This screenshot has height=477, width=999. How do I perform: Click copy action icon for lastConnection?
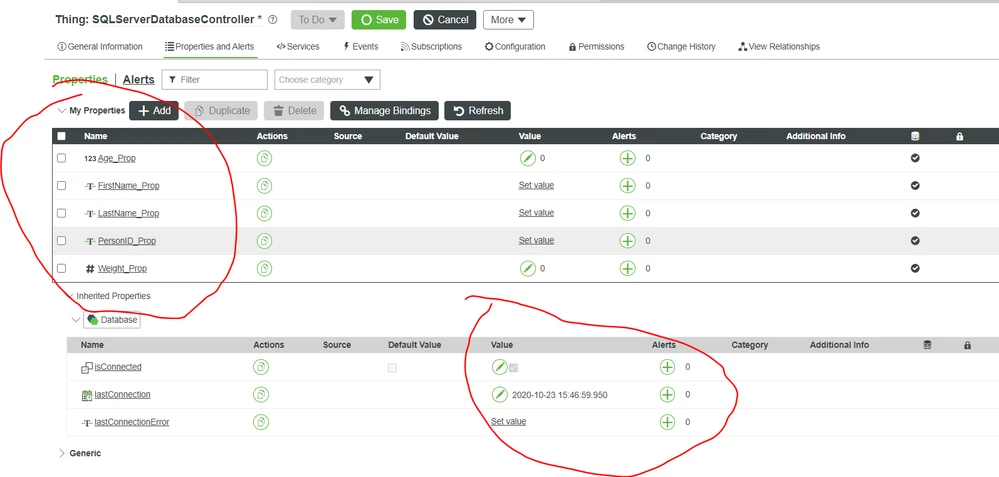(261, 394)
